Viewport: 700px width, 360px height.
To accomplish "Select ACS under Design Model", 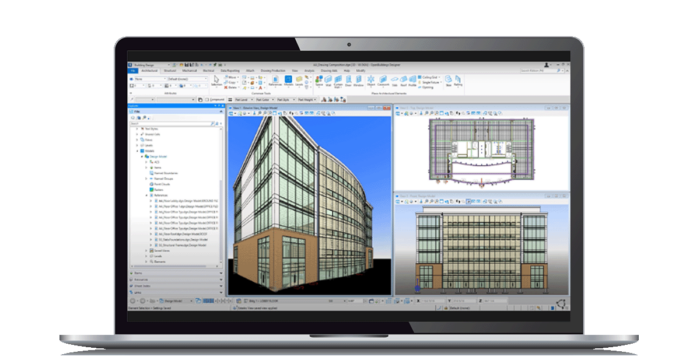I will click(154, 162).
